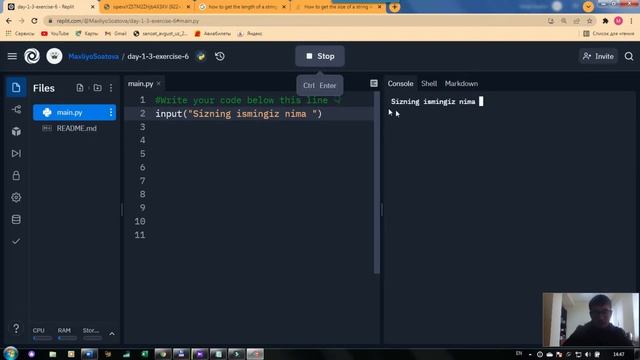Switch to the Console tab

pos(400,83)
